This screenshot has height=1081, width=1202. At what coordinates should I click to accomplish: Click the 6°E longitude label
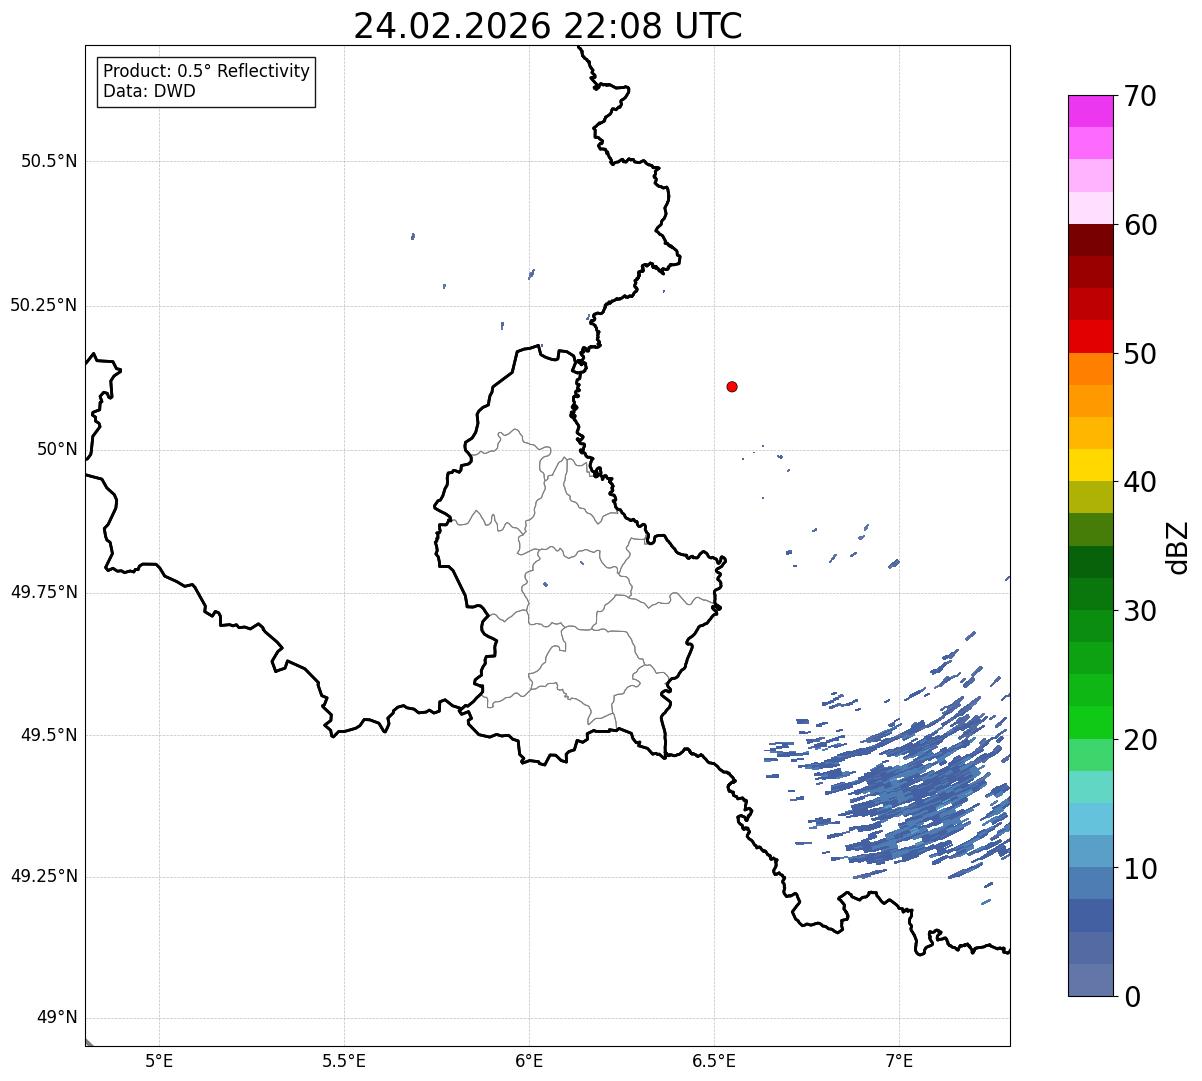(x=529, y=1060)
